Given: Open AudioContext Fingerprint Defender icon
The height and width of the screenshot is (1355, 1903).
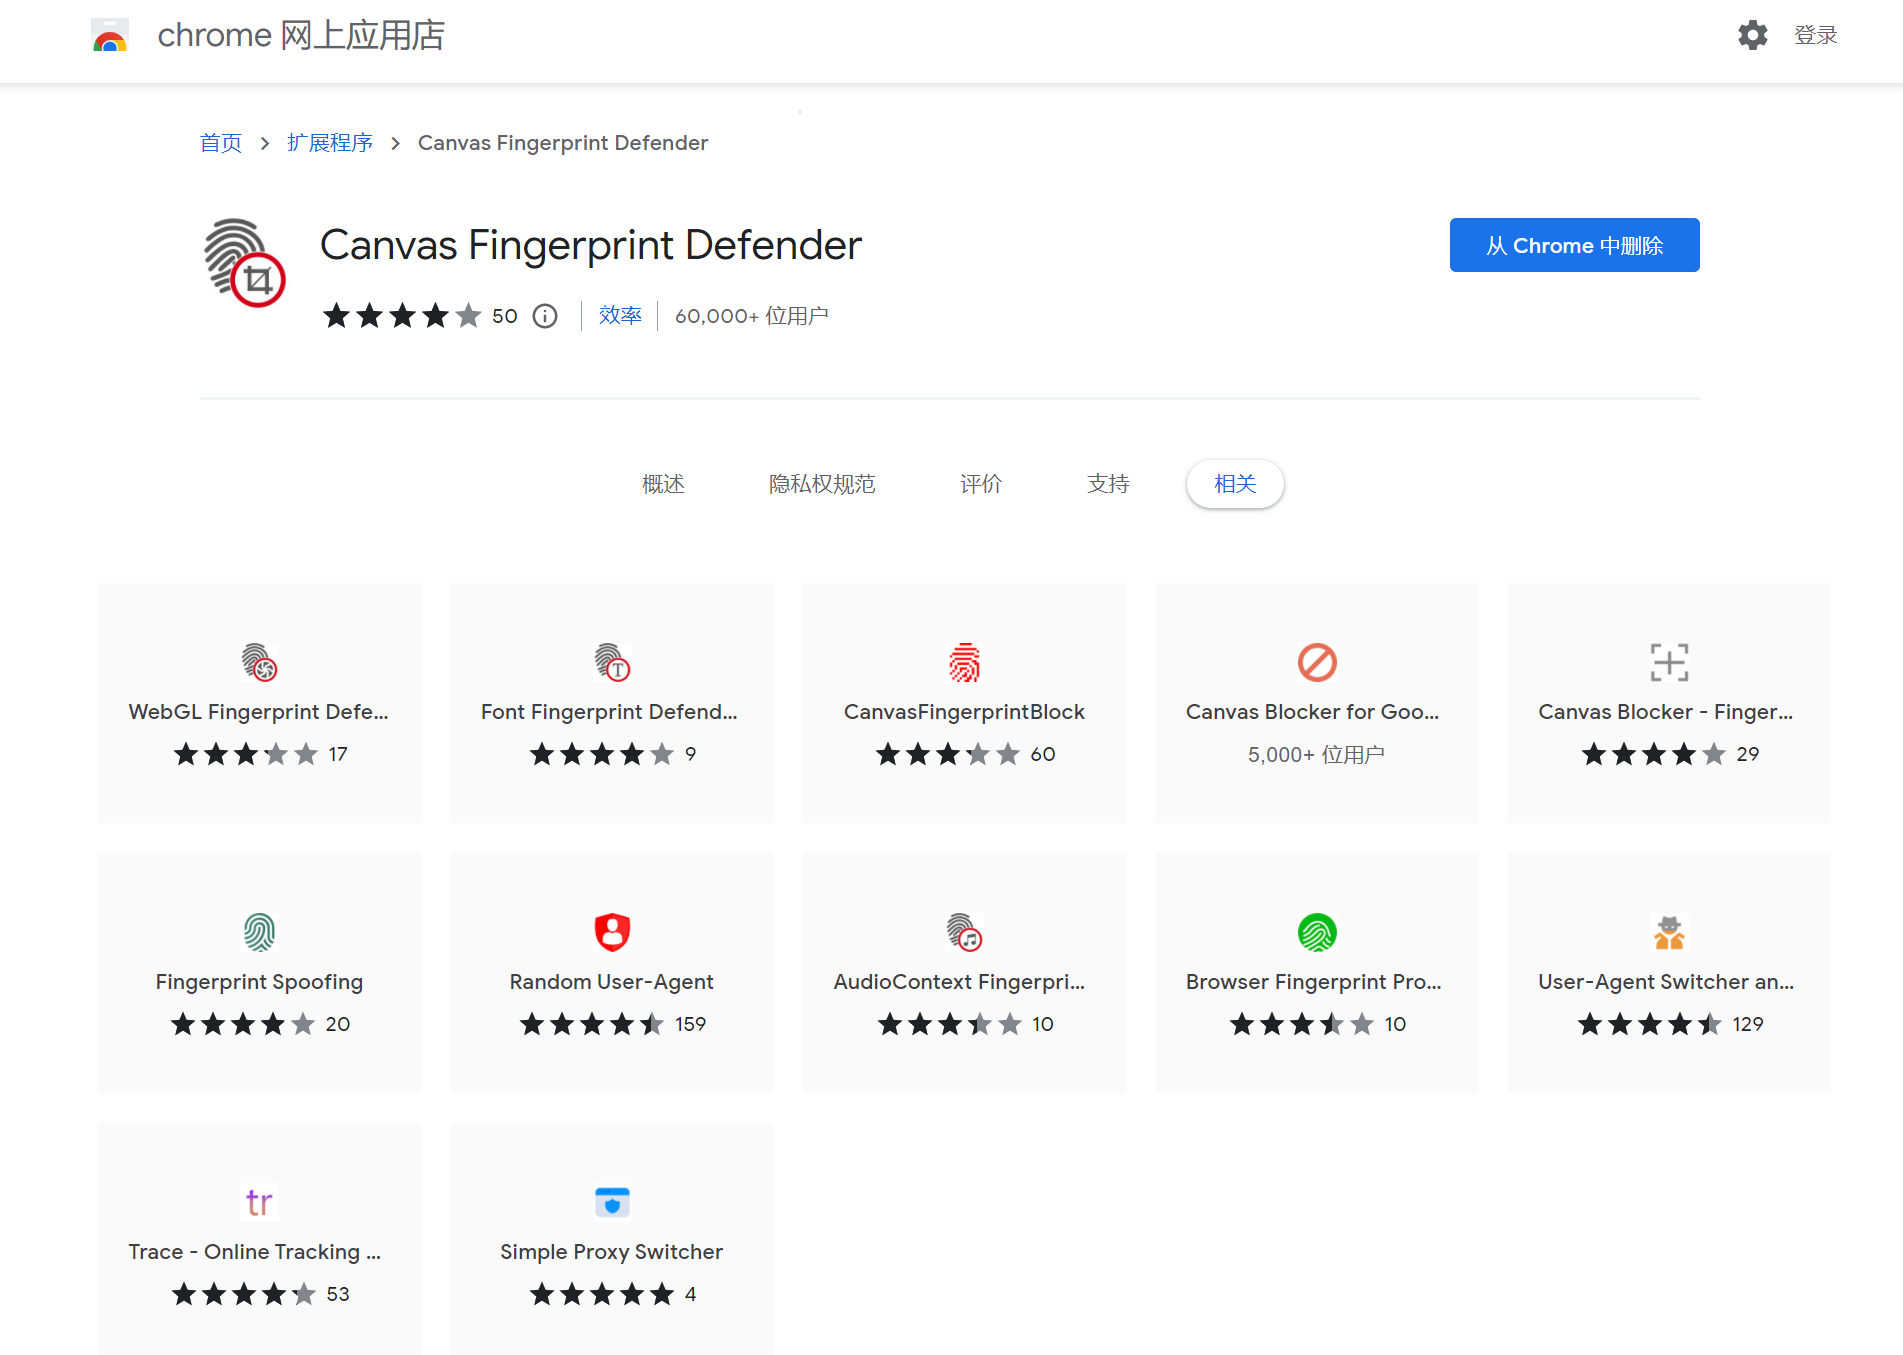Looking at the screenshot, I should (964, 932).
